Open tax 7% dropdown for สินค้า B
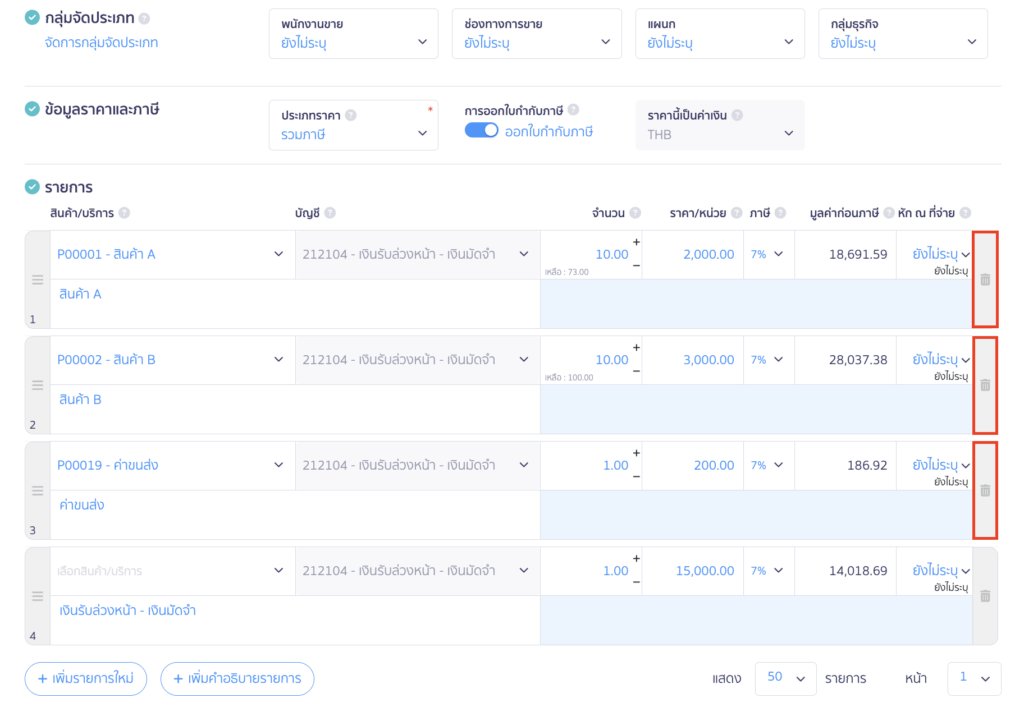The image size is (1024, 707). coord(767,360)
